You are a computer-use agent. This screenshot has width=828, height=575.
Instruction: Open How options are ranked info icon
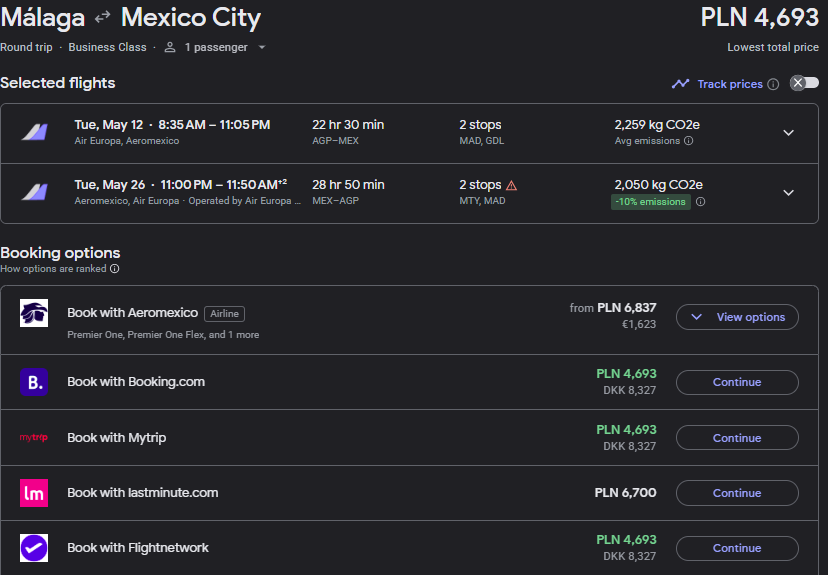click(x=115, y=269)
